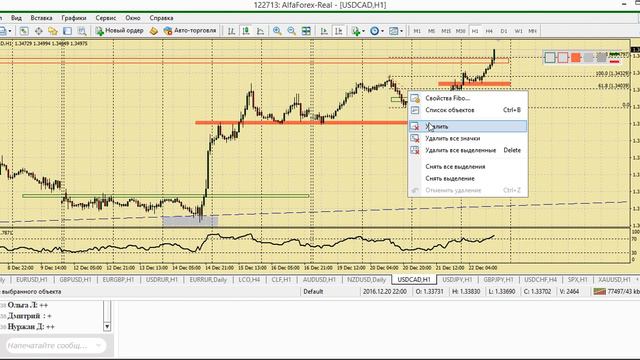640x360 pixels.
Task: Choose Удалить все значки
Action: pos(468,138)
